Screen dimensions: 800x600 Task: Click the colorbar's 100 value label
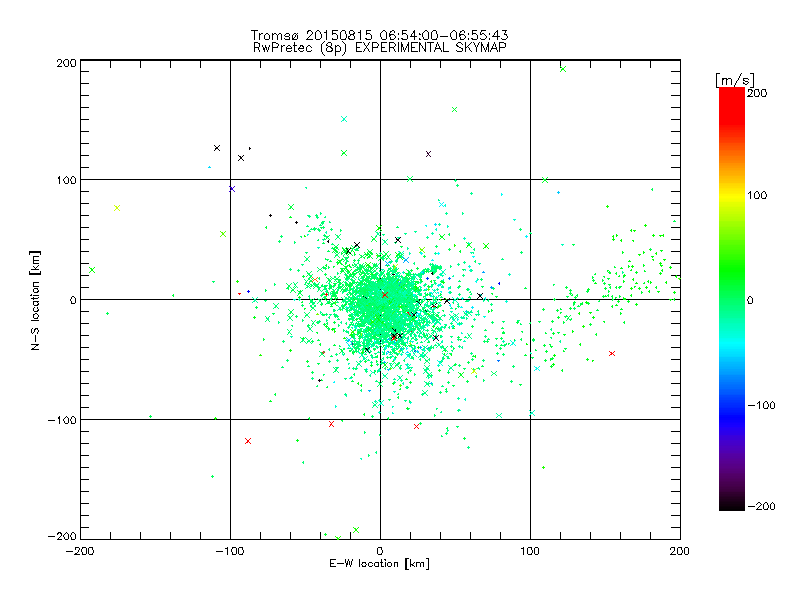click(757, 195)
